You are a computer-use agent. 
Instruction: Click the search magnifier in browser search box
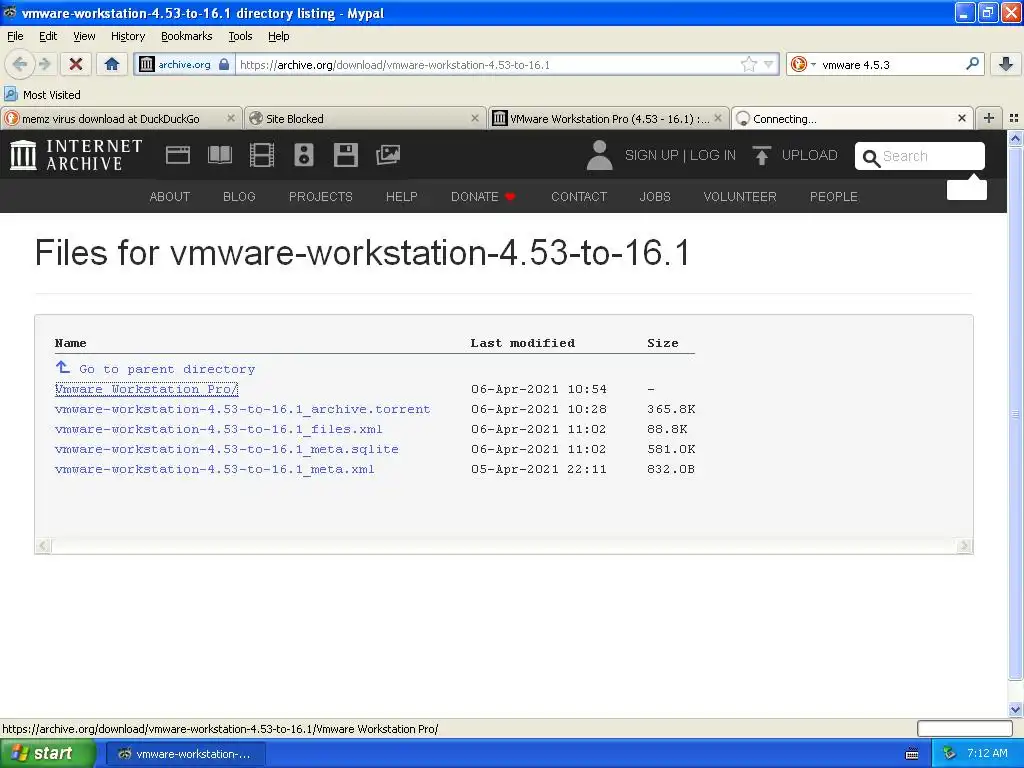coord(972,64)
